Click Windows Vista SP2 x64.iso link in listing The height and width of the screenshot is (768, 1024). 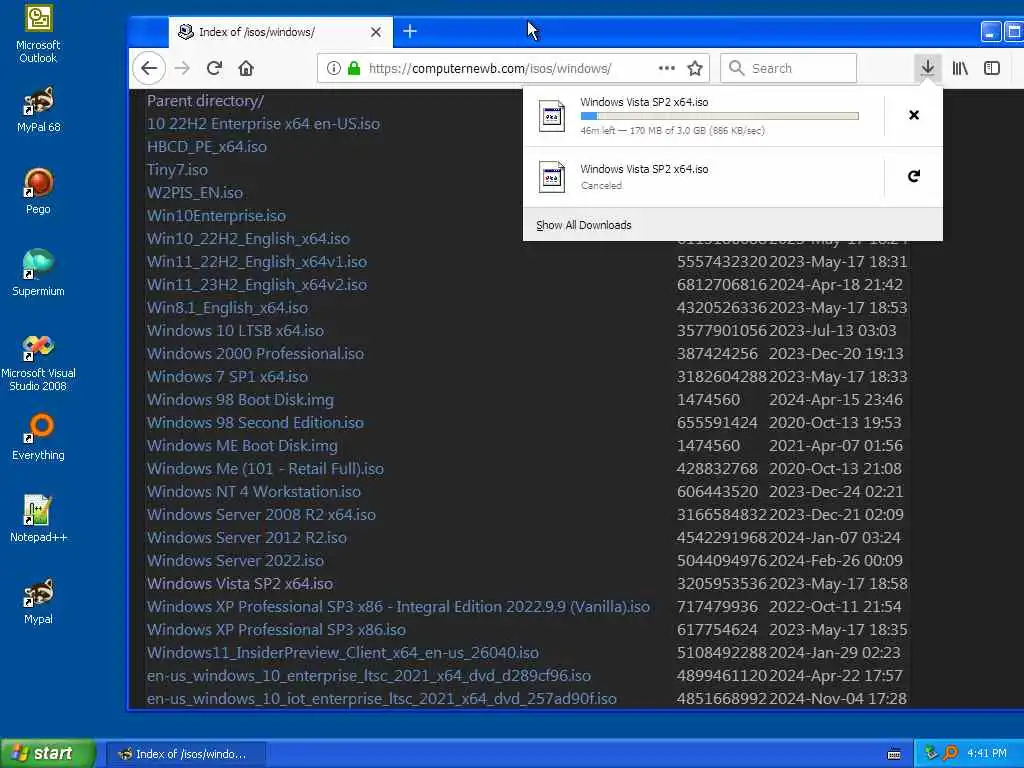[x=240, y=583]
